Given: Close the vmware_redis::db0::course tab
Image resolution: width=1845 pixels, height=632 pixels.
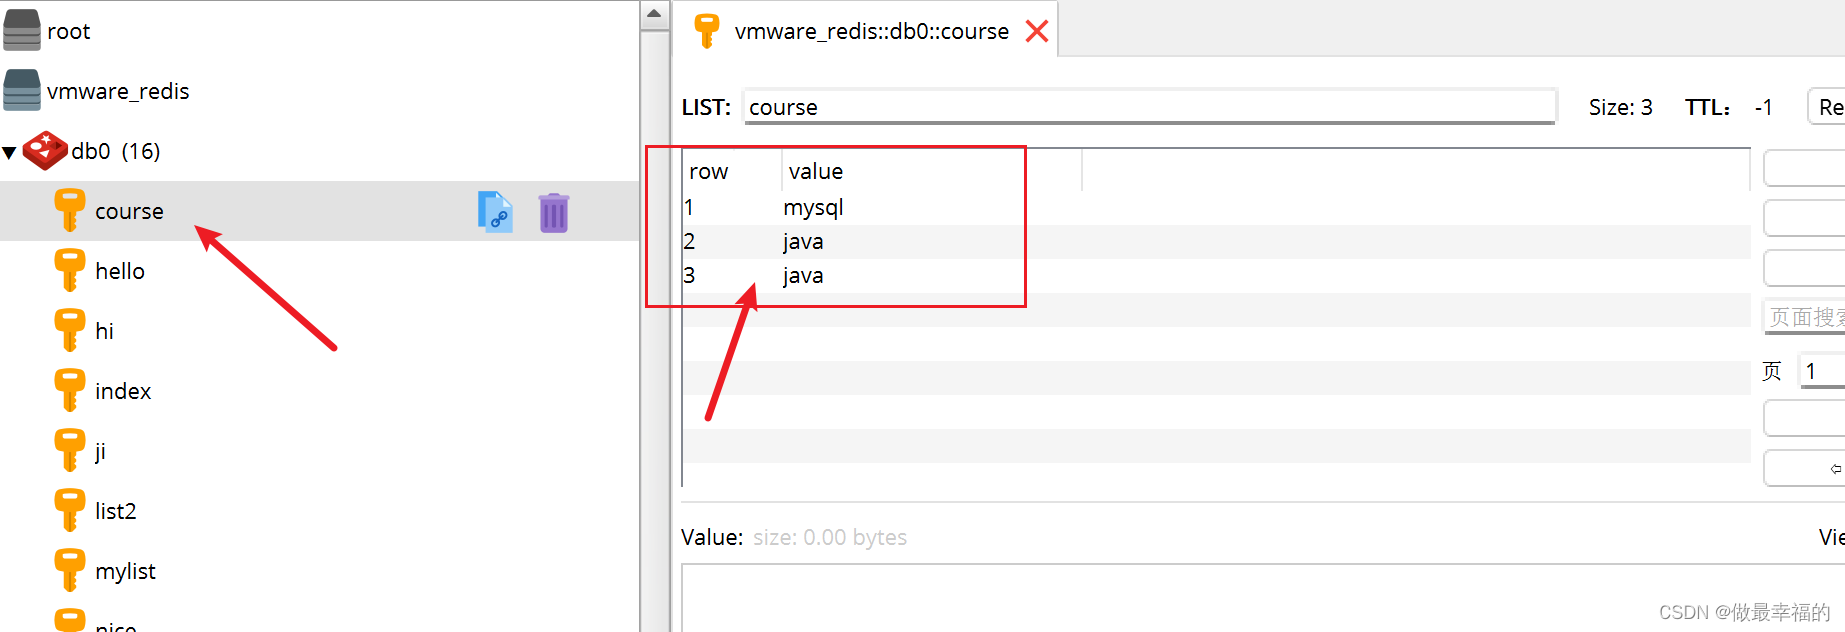Looking at the screenshot, I should (x=1037, y=31).
